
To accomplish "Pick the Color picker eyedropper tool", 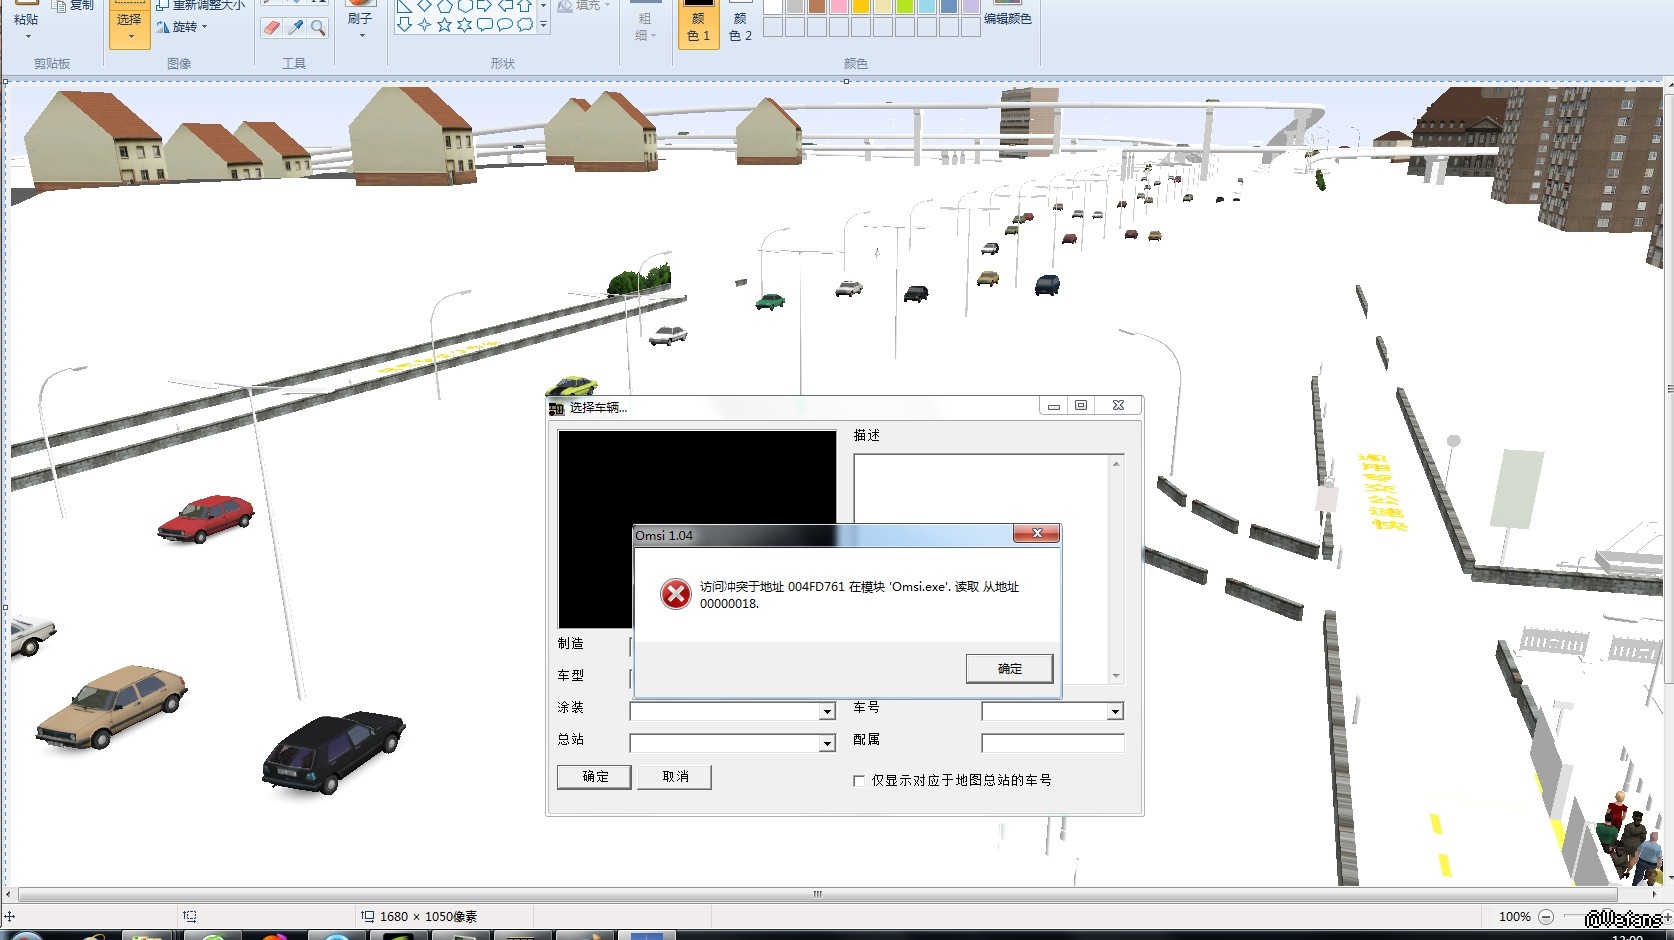I will coord(295,28).
